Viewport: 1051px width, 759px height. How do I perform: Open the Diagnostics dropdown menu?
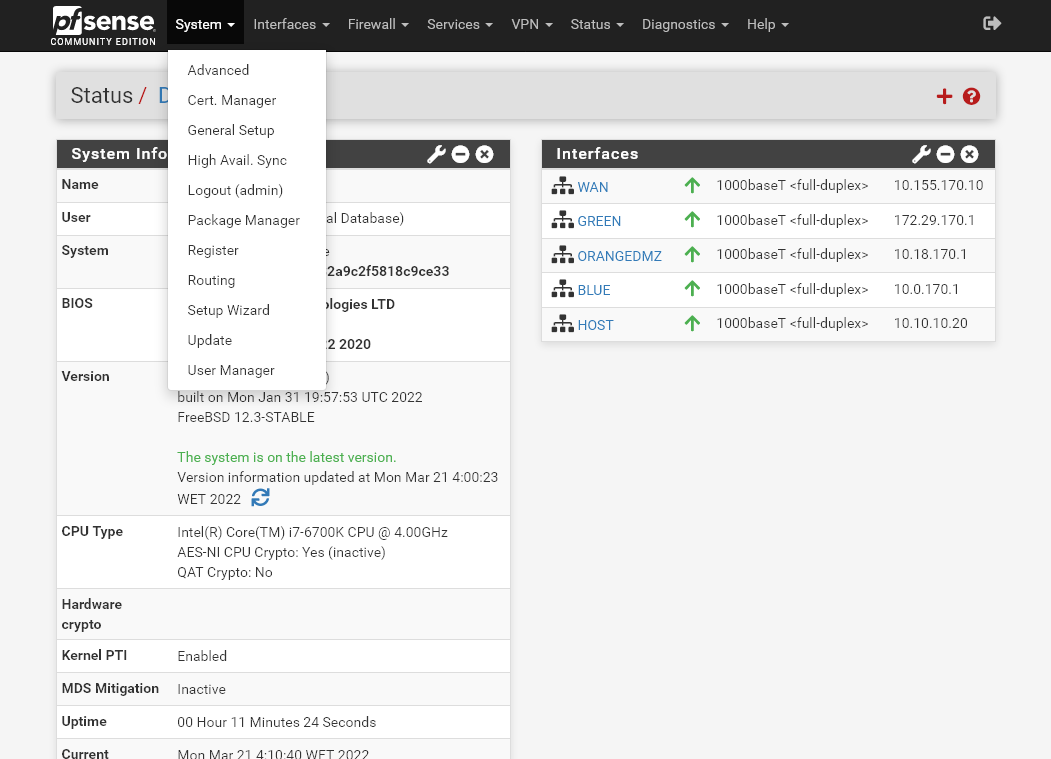coord(685,24)
